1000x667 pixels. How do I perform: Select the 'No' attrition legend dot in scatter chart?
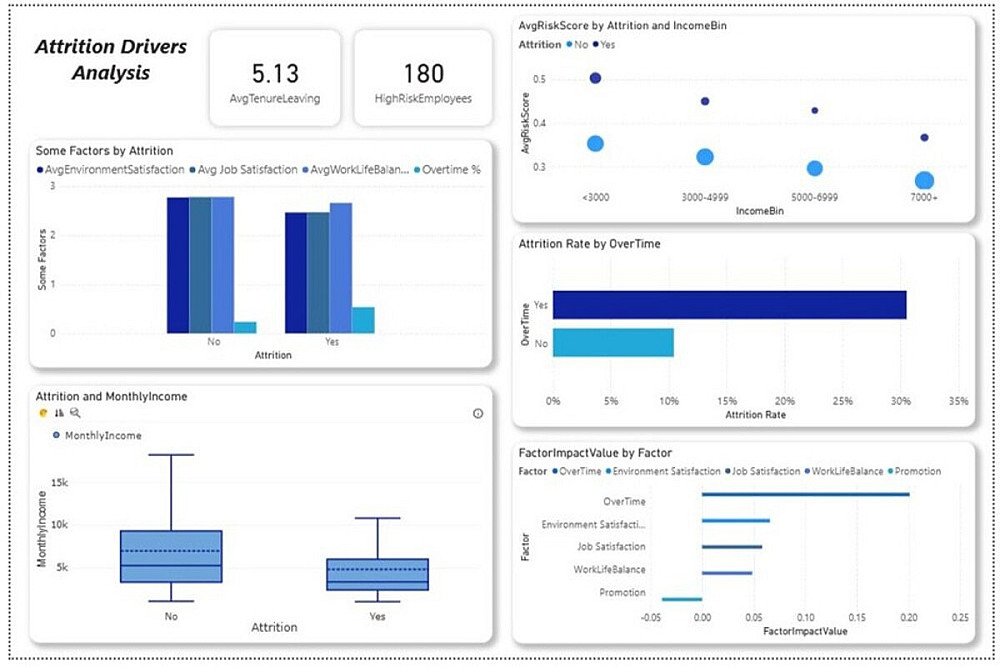point(569,45)
